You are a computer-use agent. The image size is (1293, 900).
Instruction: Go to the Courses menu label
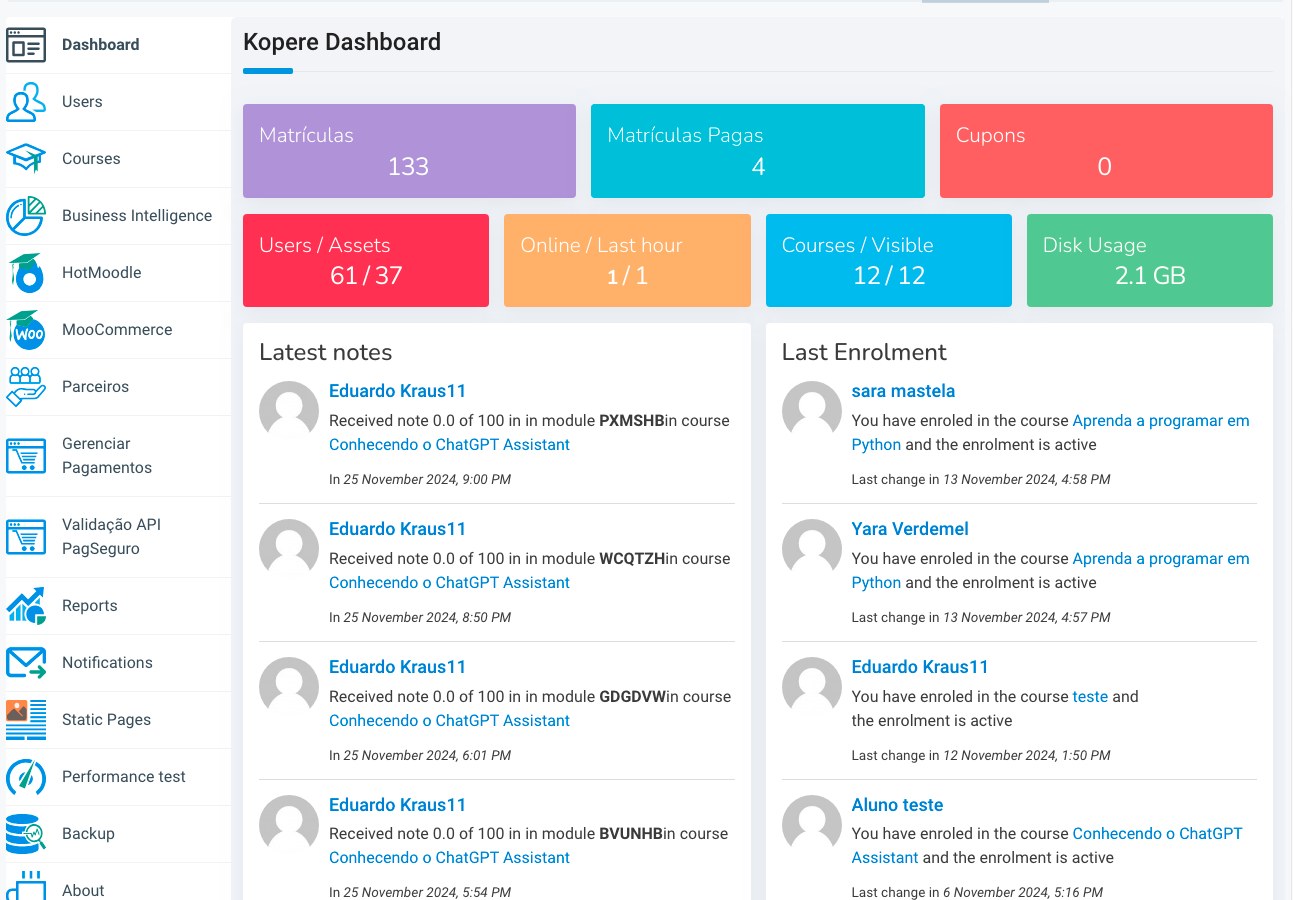pos(91,159)
